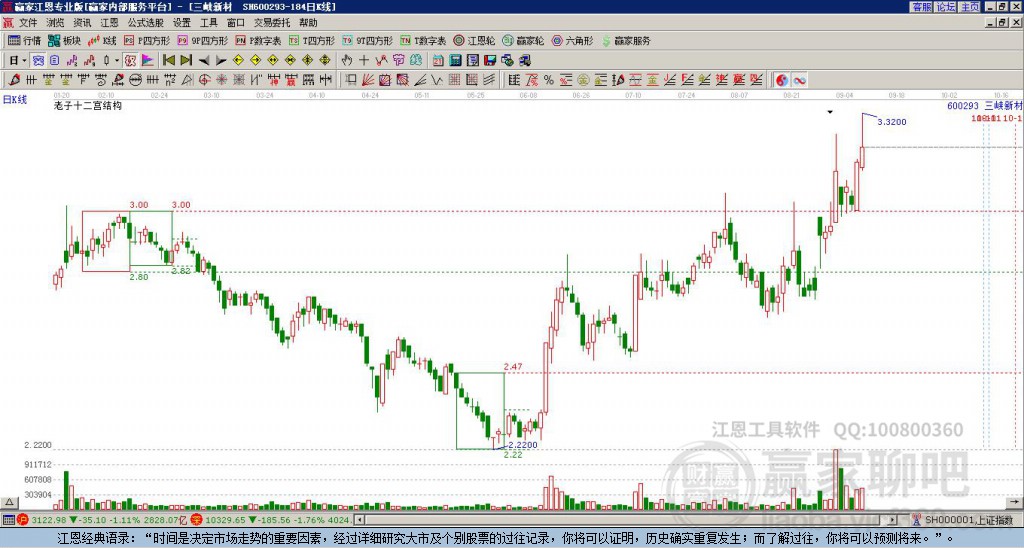Screen dimensions: 1024x548
Task: Select the hand pan tool
Action: [x=346, y=60]
